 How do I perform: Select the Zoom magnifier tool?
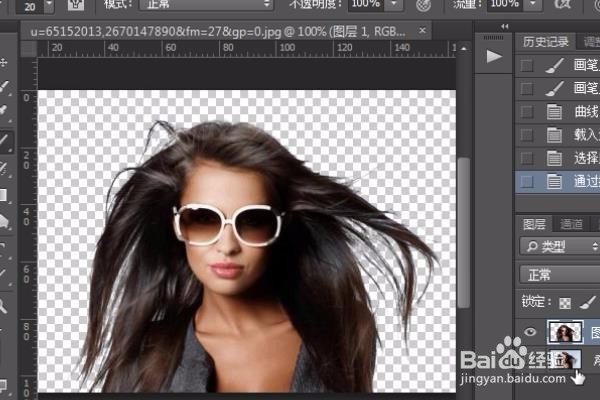click(3, 306)
